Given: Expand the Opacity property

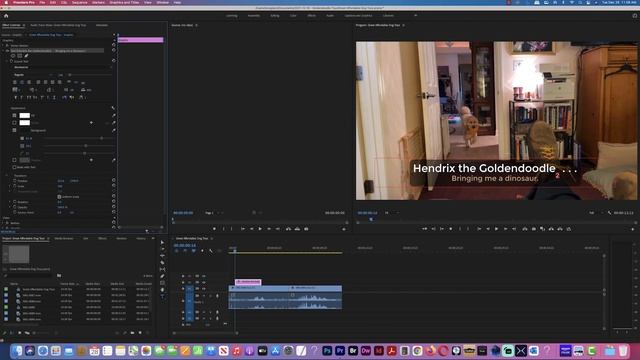Looking at the screenshot, I should pyautogui.click(x=10, y=207).
